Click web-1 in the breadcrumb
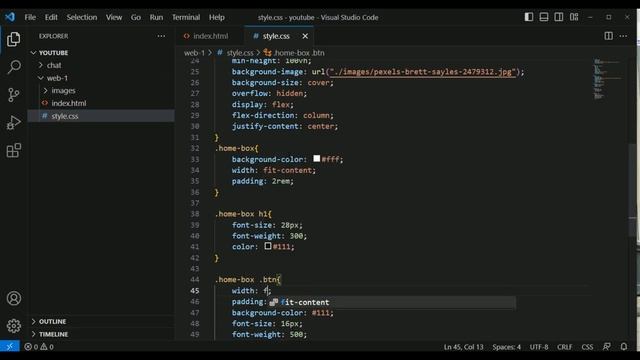 point(194,53)
